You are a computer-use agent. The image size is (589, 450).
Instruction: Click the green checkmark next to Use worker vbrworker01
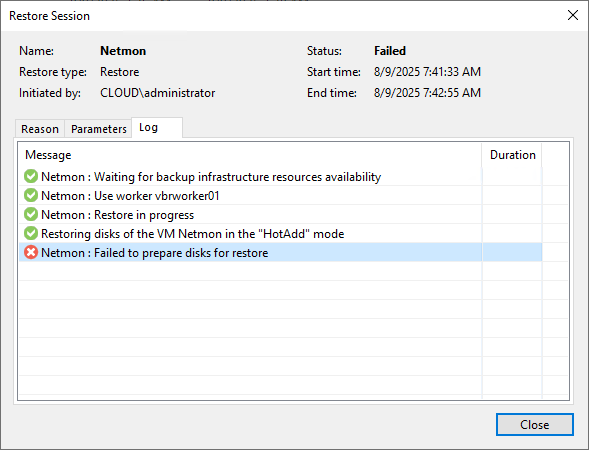pos(31,195)
